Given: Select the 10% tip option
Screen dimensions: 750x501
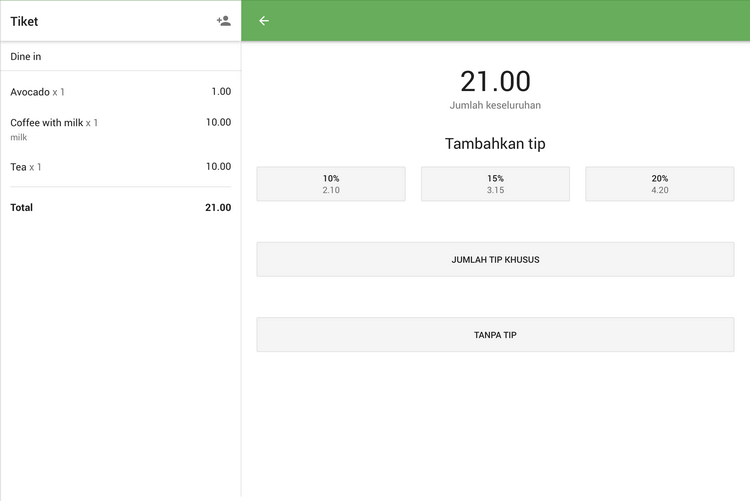Looking at the screenshot, I should [x=331, y=184].
